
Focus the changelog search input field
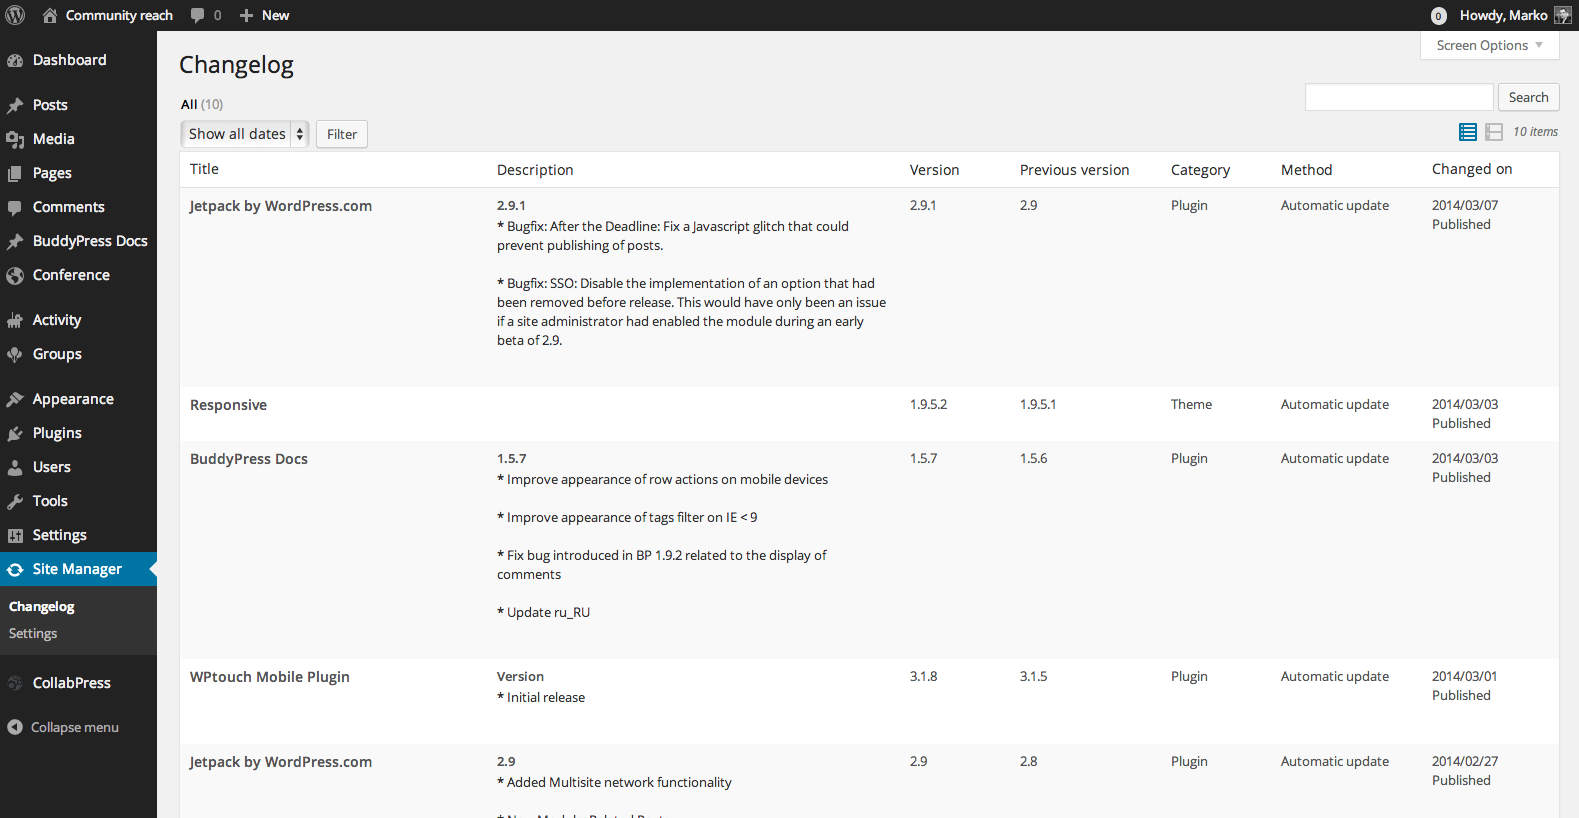point(1399,97)
